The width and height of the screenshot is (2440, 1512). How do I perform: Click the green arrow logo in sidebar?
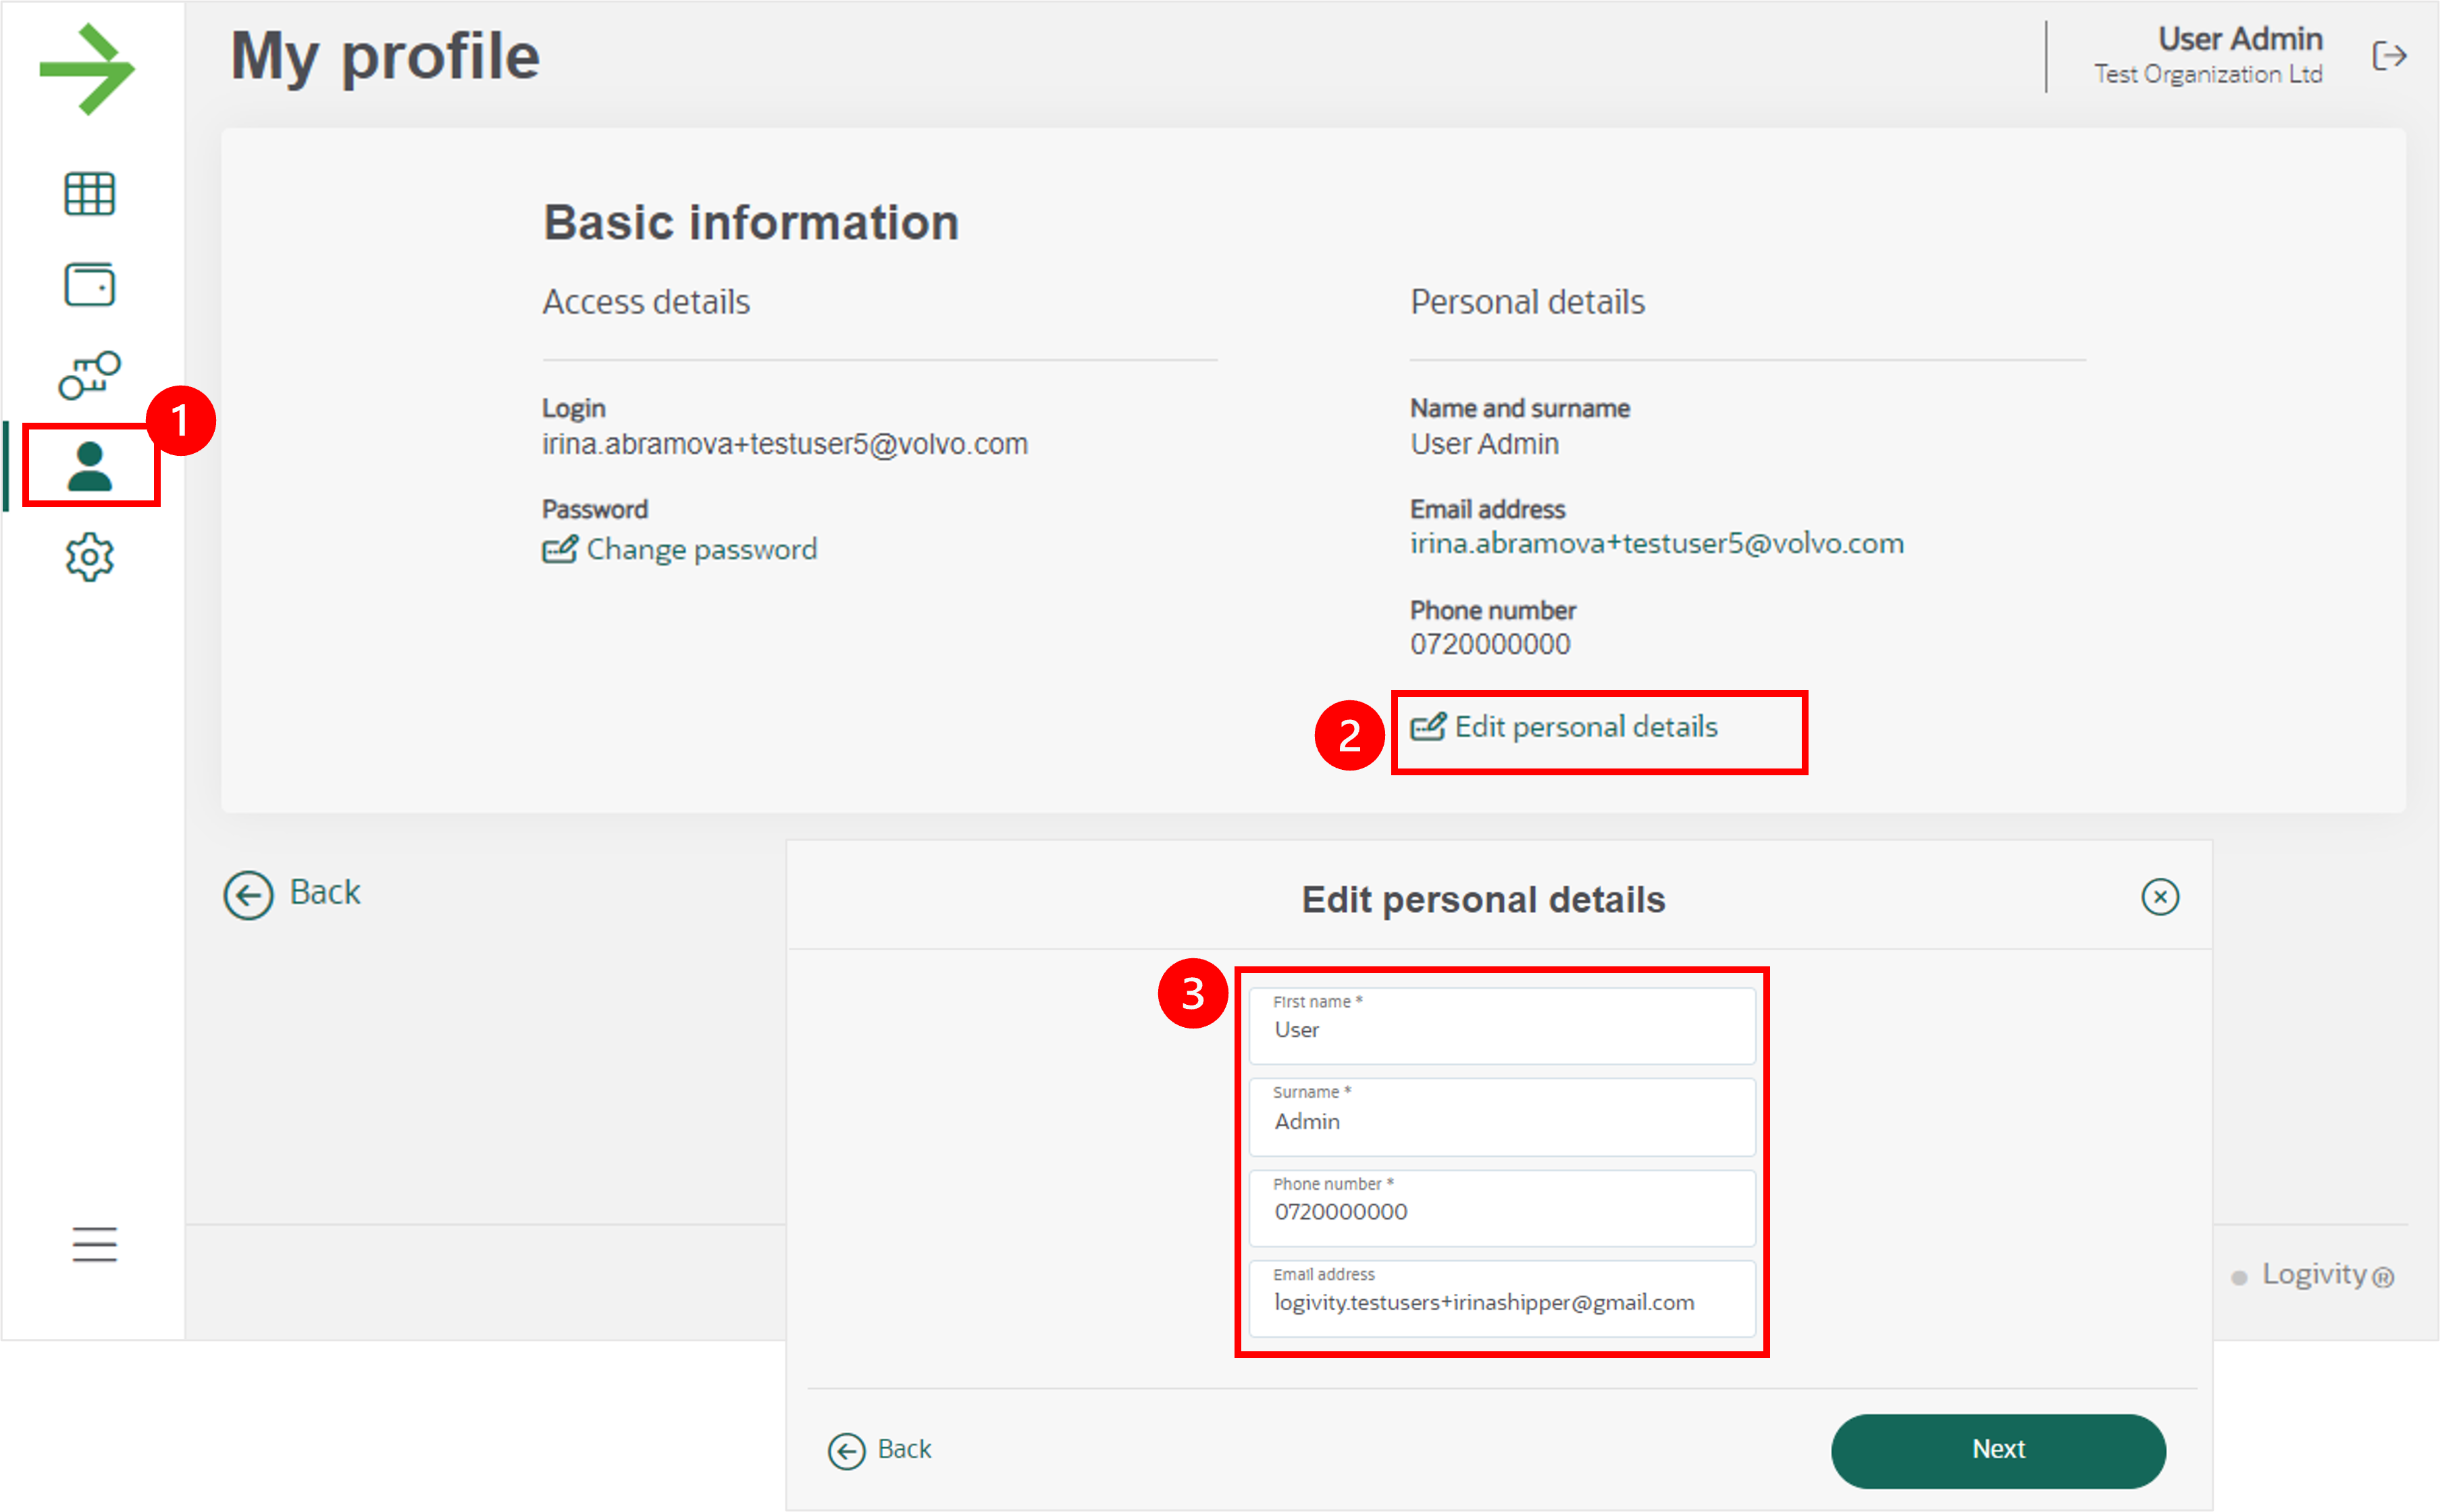point(87,69)
